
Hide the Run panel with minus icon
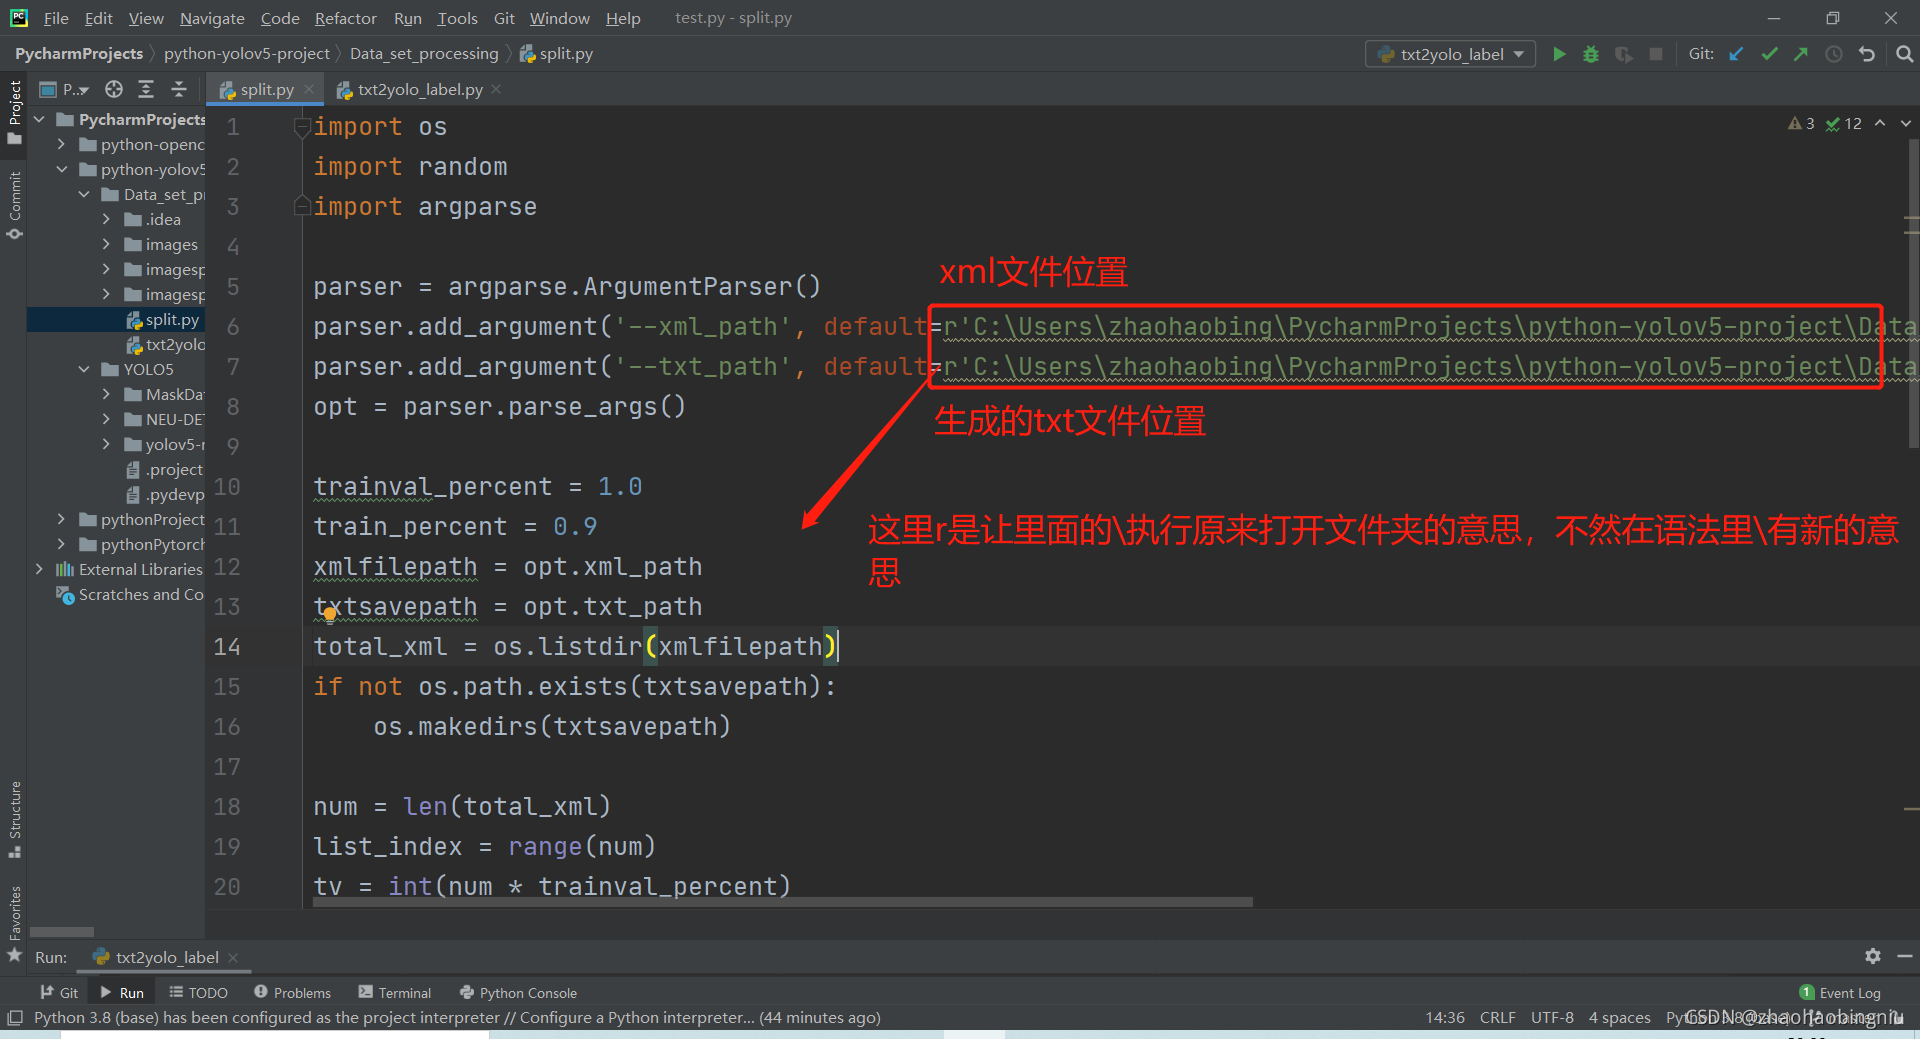click(x=1904, y=956)
